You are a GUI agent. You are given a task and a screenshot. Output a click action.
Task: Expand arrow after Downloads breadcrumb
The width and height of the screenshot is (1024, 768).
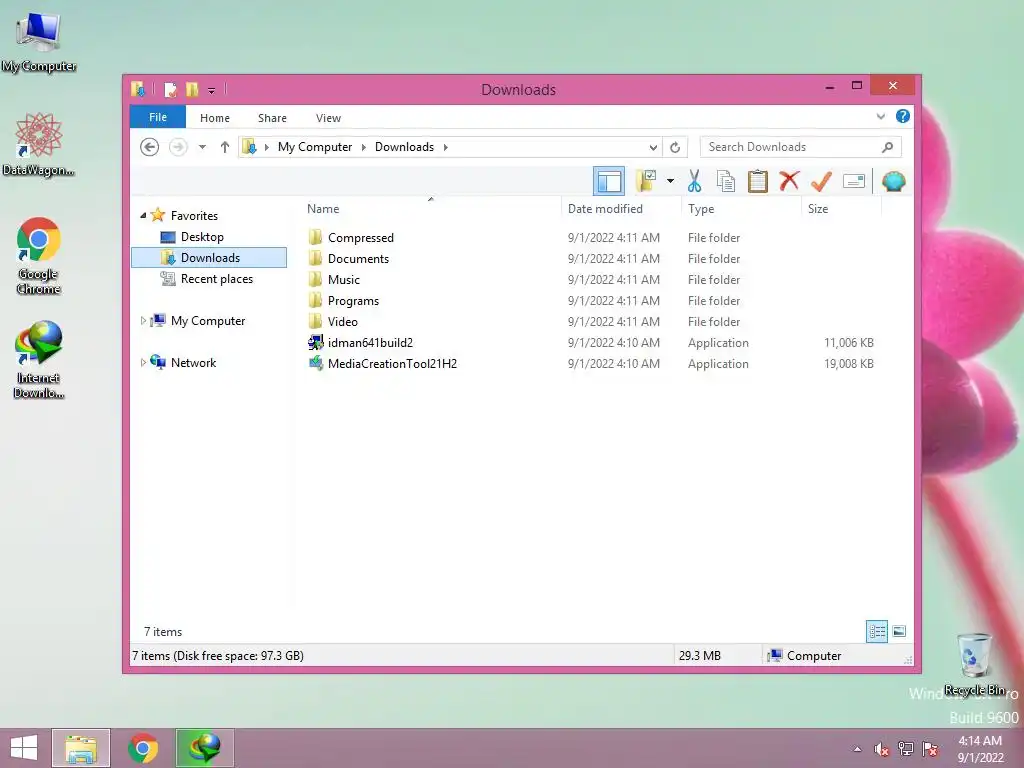[446, 147]
